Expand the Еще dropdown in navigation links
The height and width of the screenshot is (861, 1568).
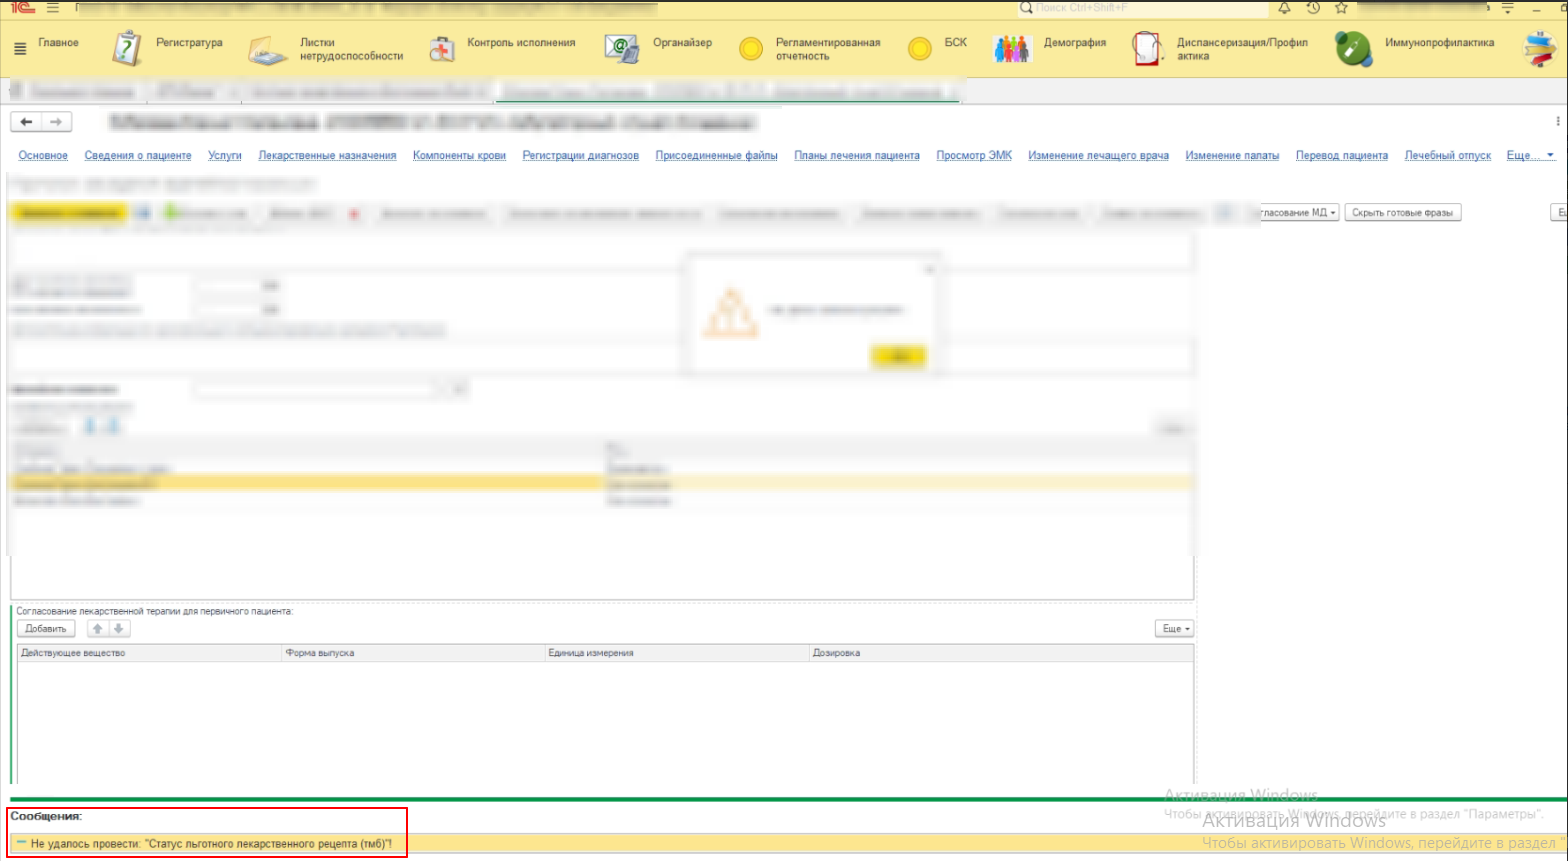pyautogui.click(x=1530, y=156)
